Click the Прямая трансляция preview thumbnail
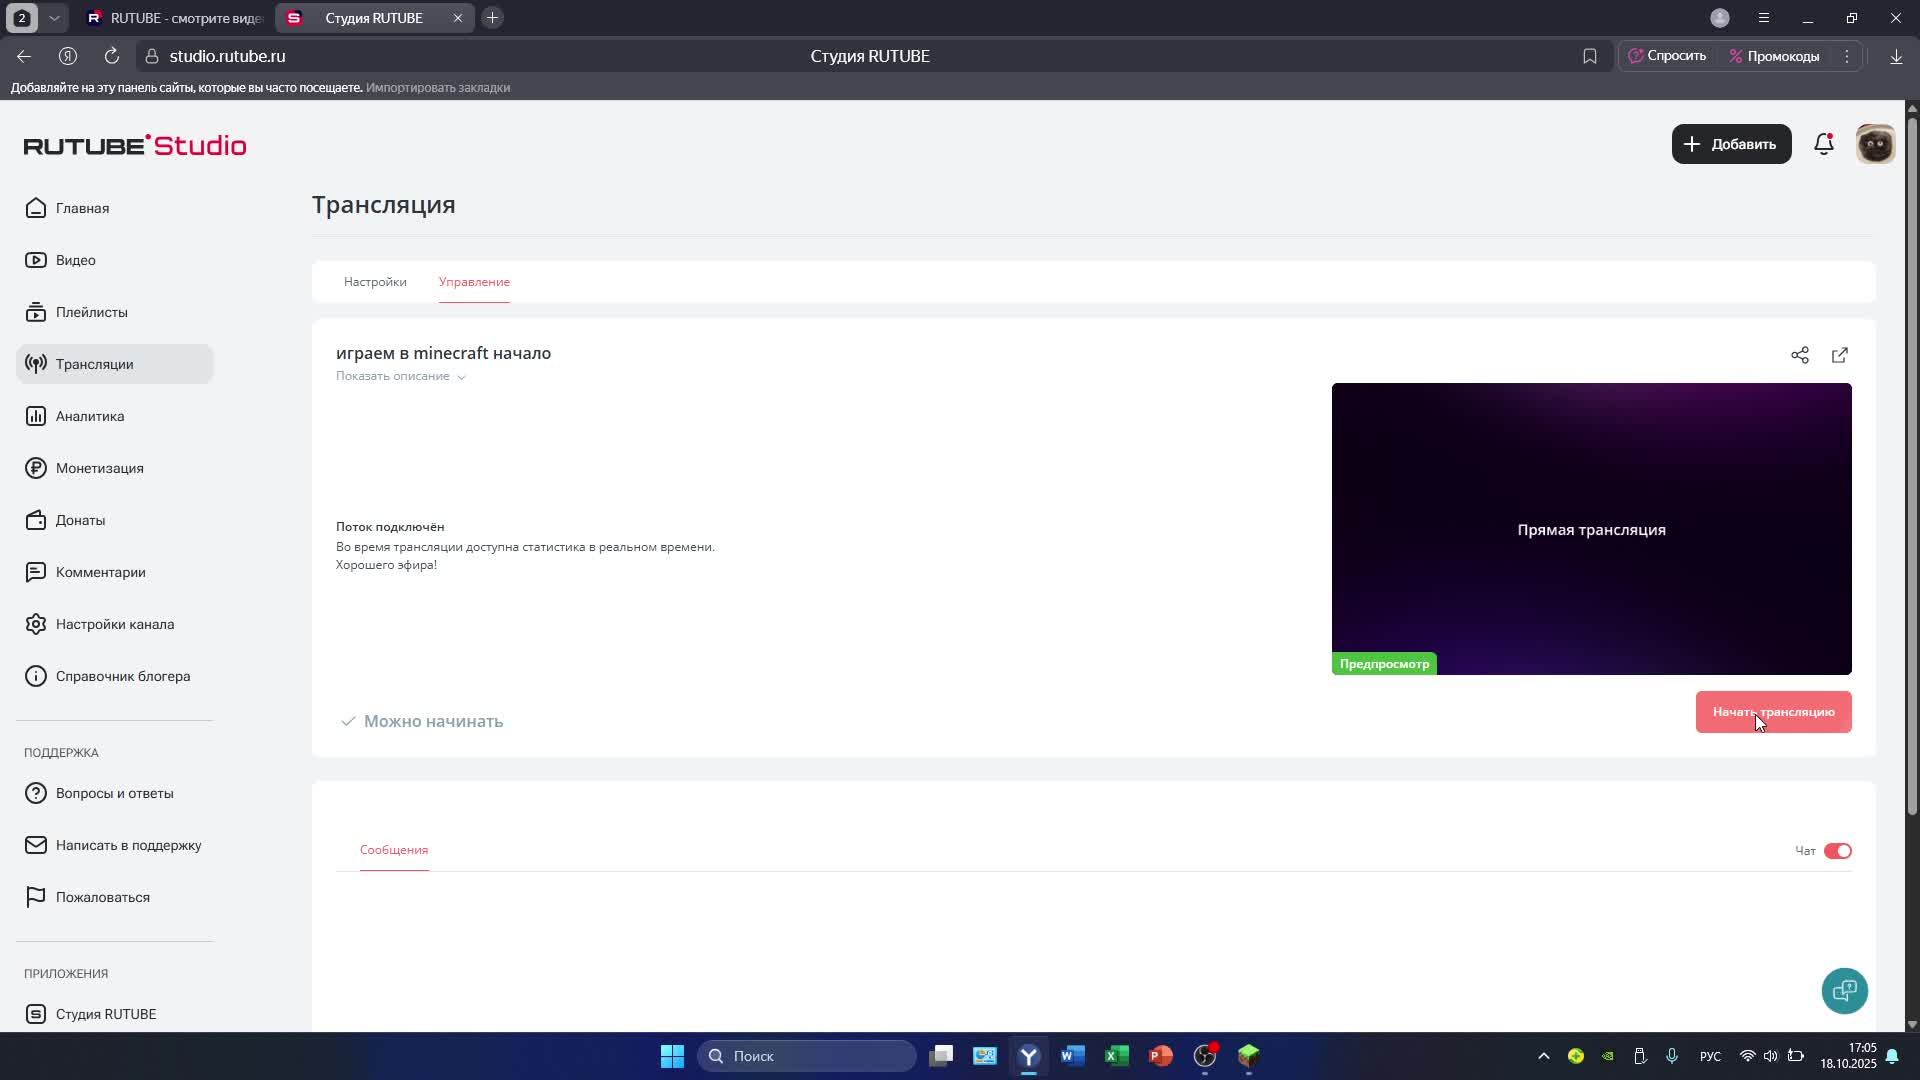Viewport: 1920px width, 1080px height. tap(1591, 529)
